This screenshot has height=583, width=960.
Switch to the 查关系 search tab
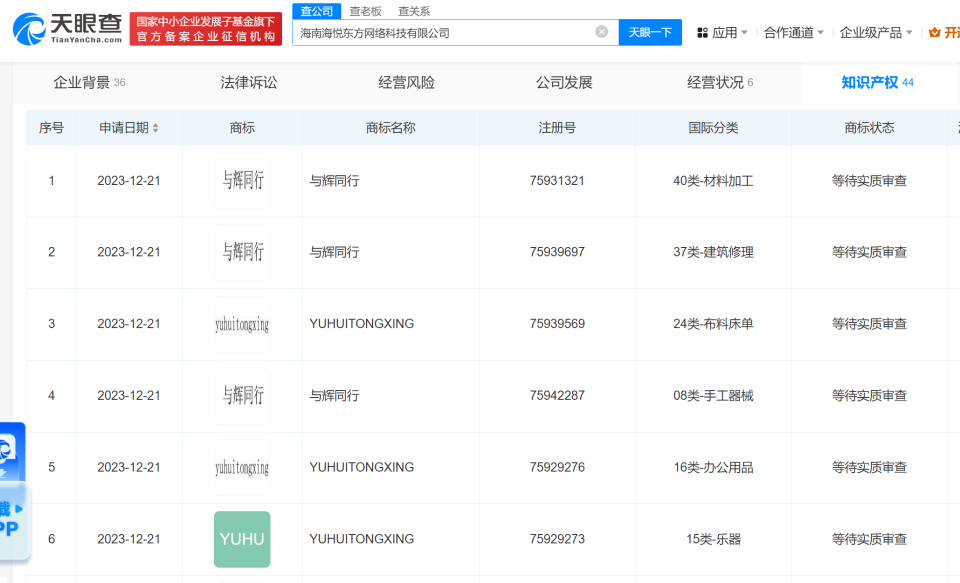pyautogui.click(x=414, y=11)
